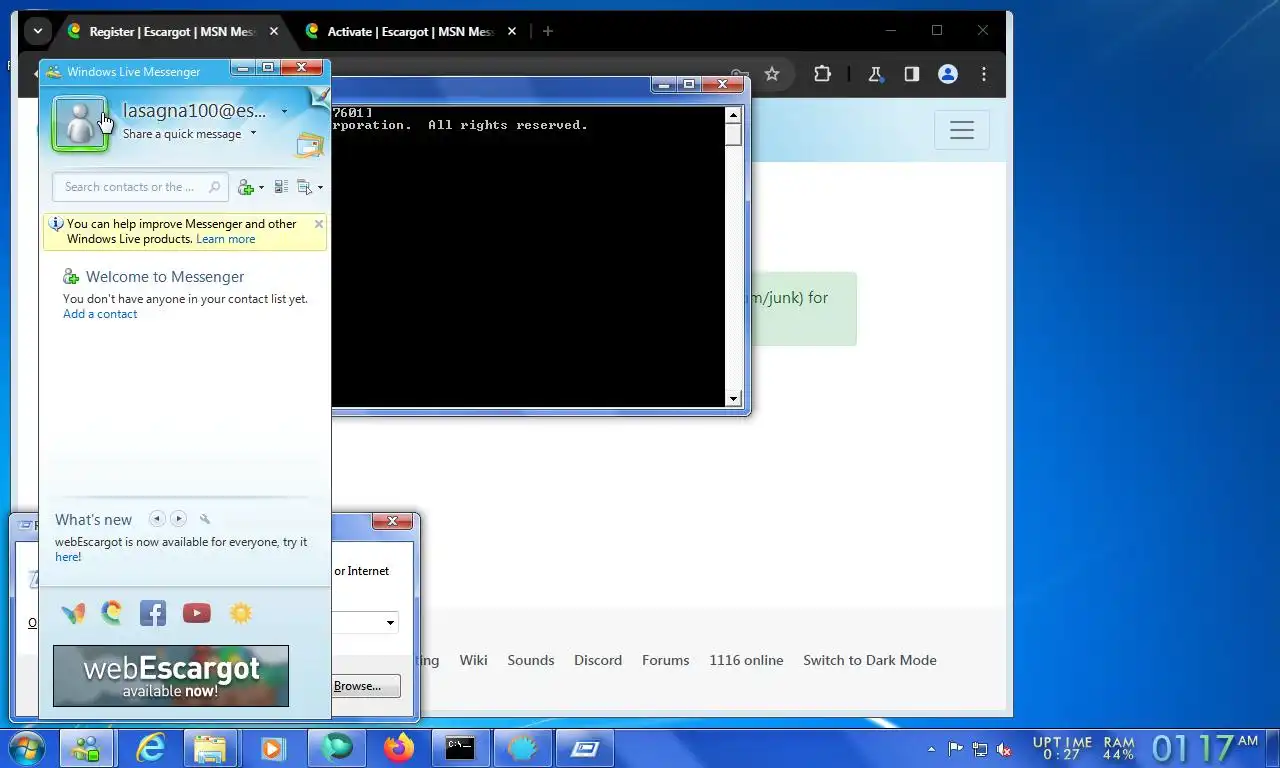Open the Wiki footer link
The width and height of the screenshot is (1280, 768).
click(x=473, y=660)
